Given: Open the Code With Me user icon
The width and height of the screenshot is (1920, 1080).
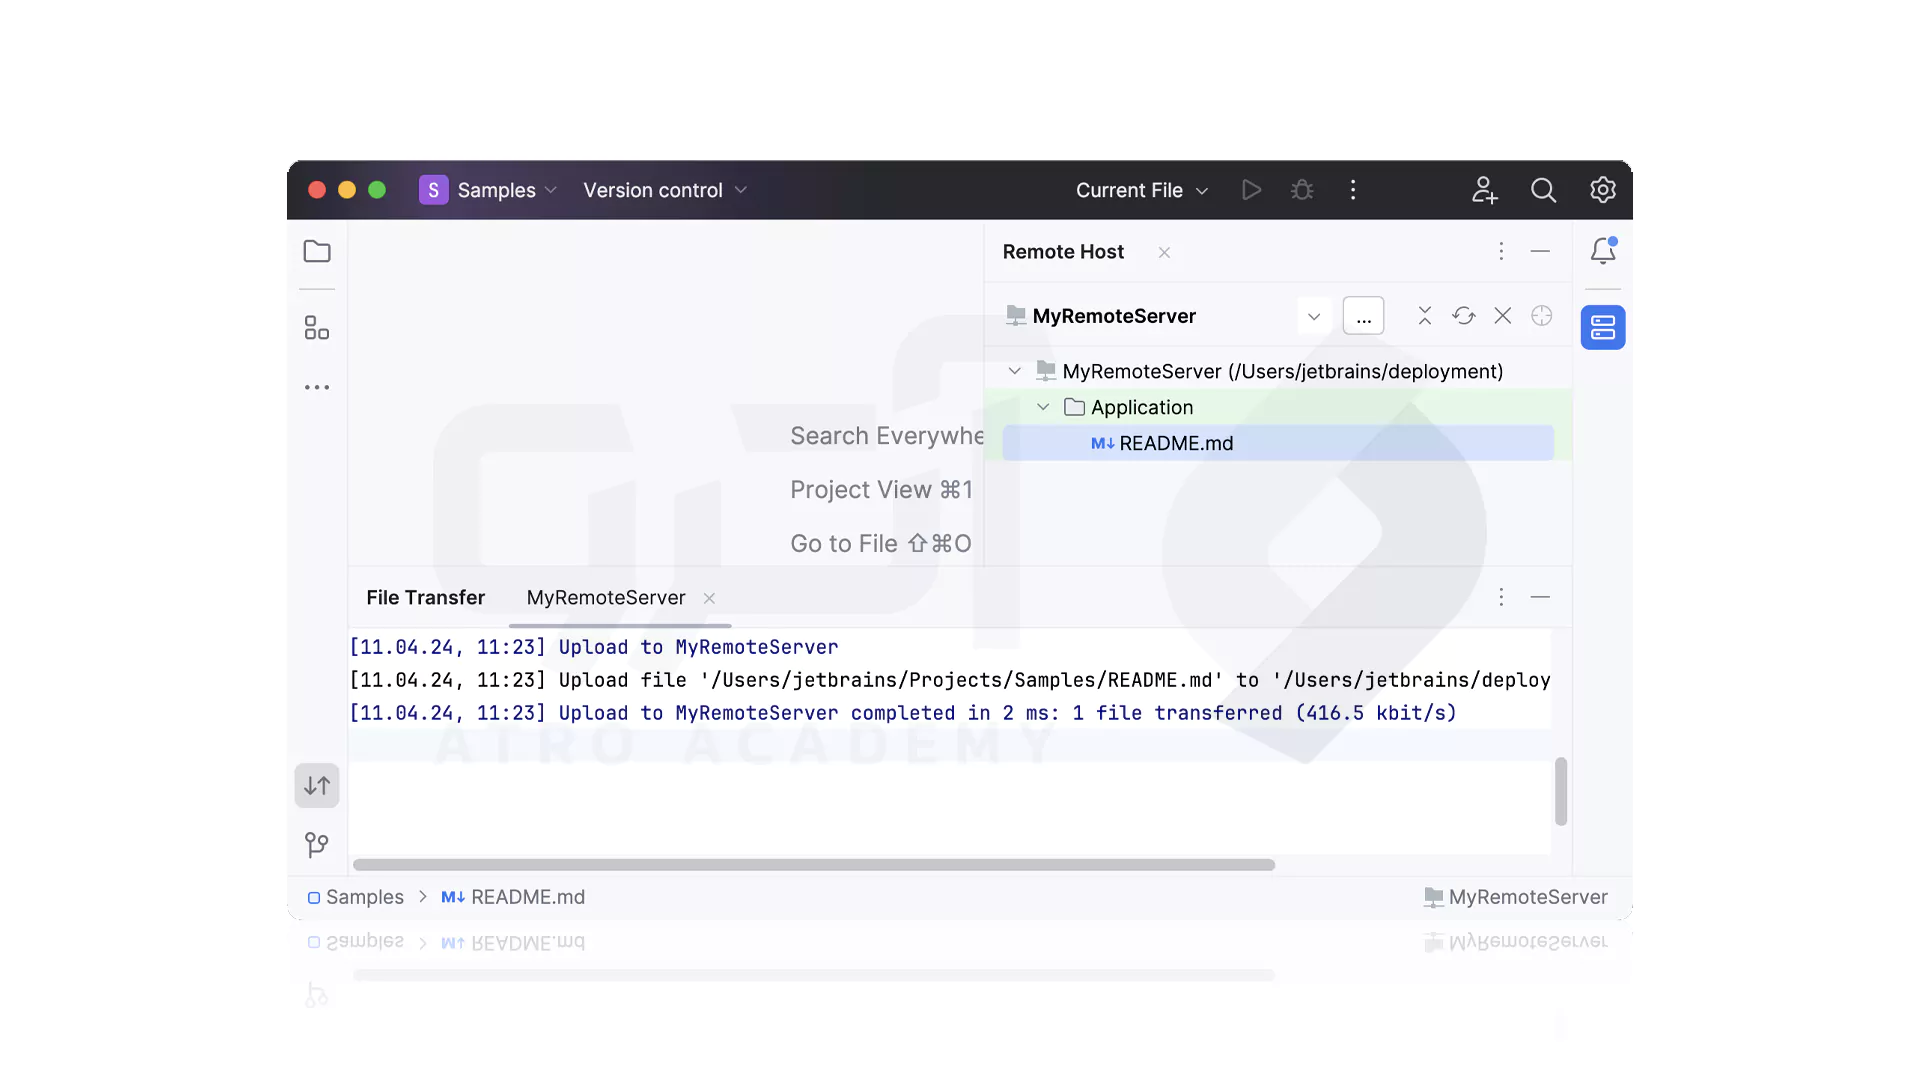Looking at the screenshot, I should [1484, 190].
